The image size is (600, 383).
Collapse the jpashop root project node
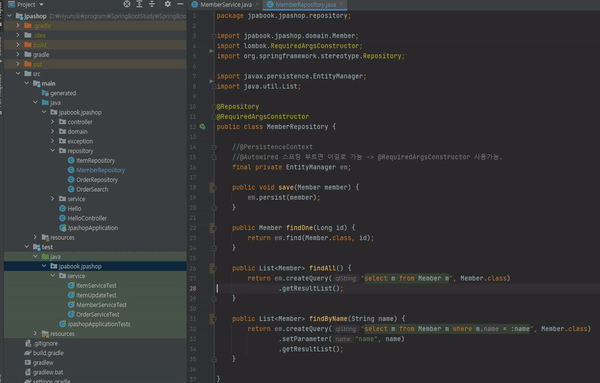pos(10,16)
